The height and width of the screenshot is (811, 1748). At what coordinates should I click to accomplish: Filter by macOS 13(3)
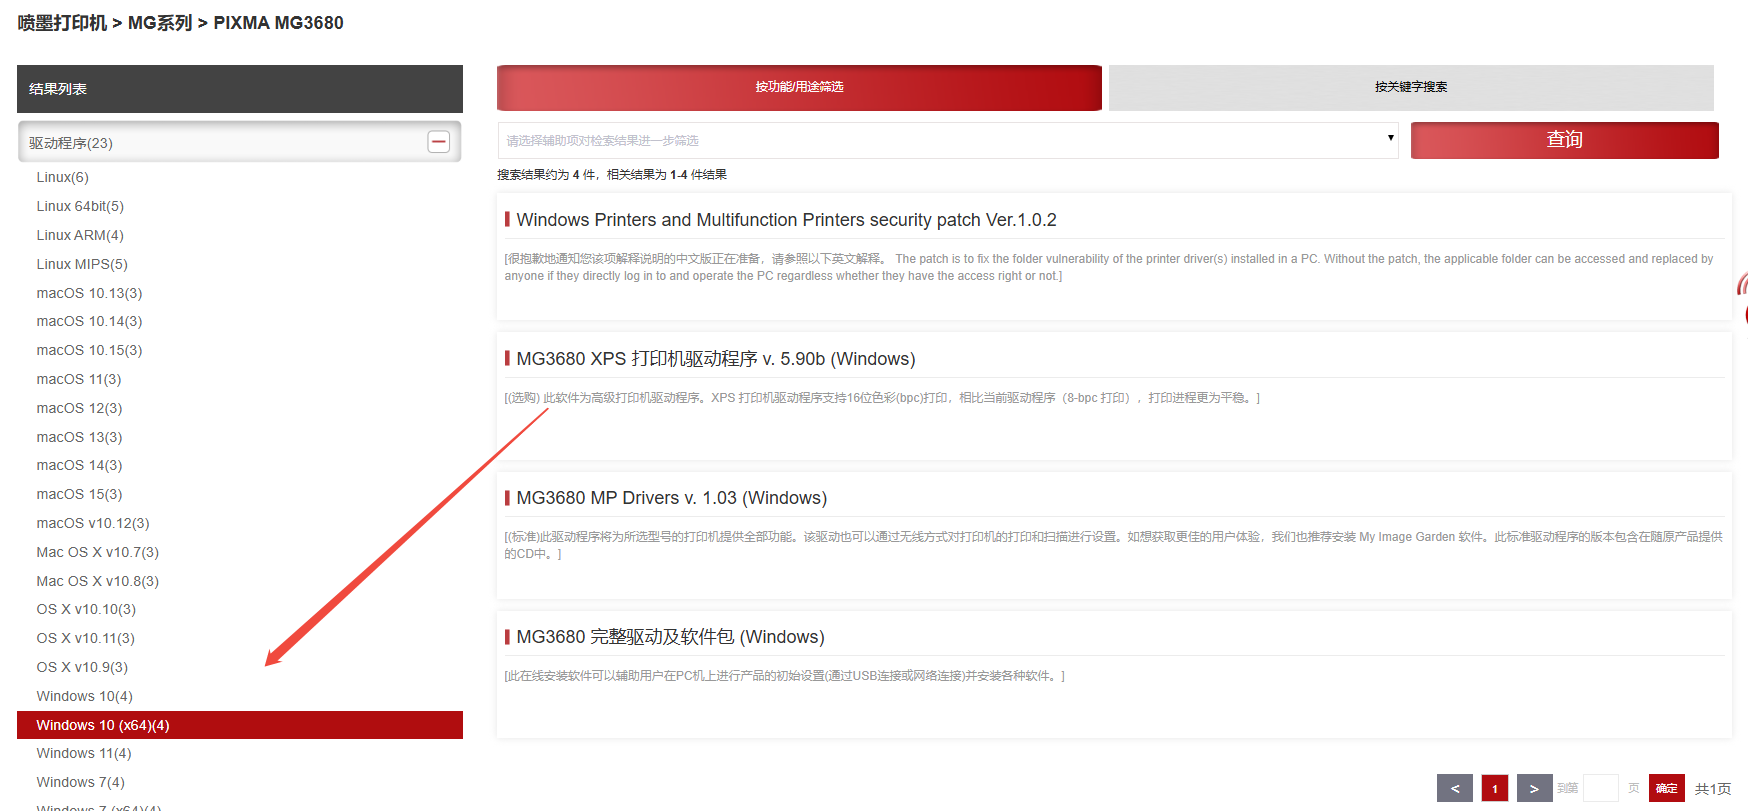(x=79, y=437)
